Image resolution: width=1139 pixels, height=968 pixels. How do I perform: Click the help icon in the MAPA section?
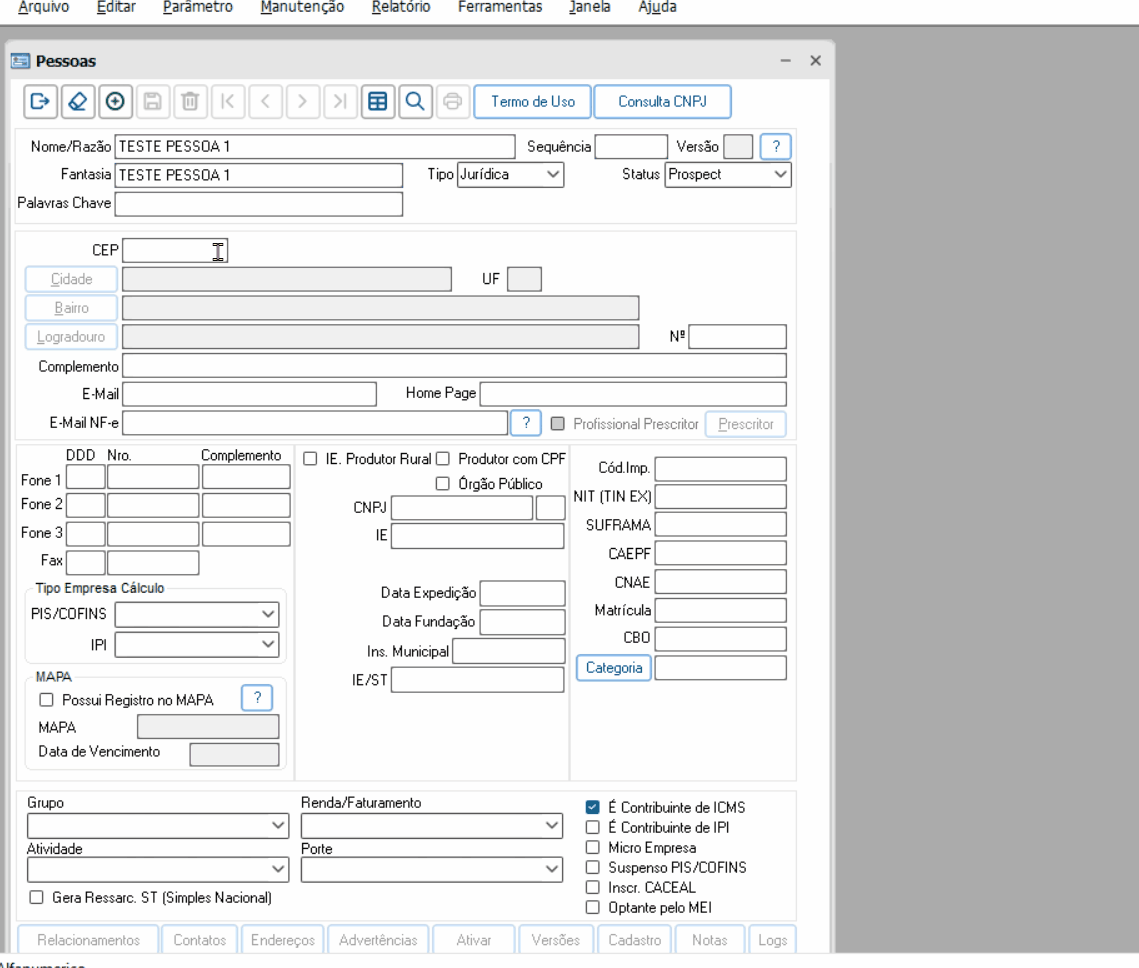[257, 698]
